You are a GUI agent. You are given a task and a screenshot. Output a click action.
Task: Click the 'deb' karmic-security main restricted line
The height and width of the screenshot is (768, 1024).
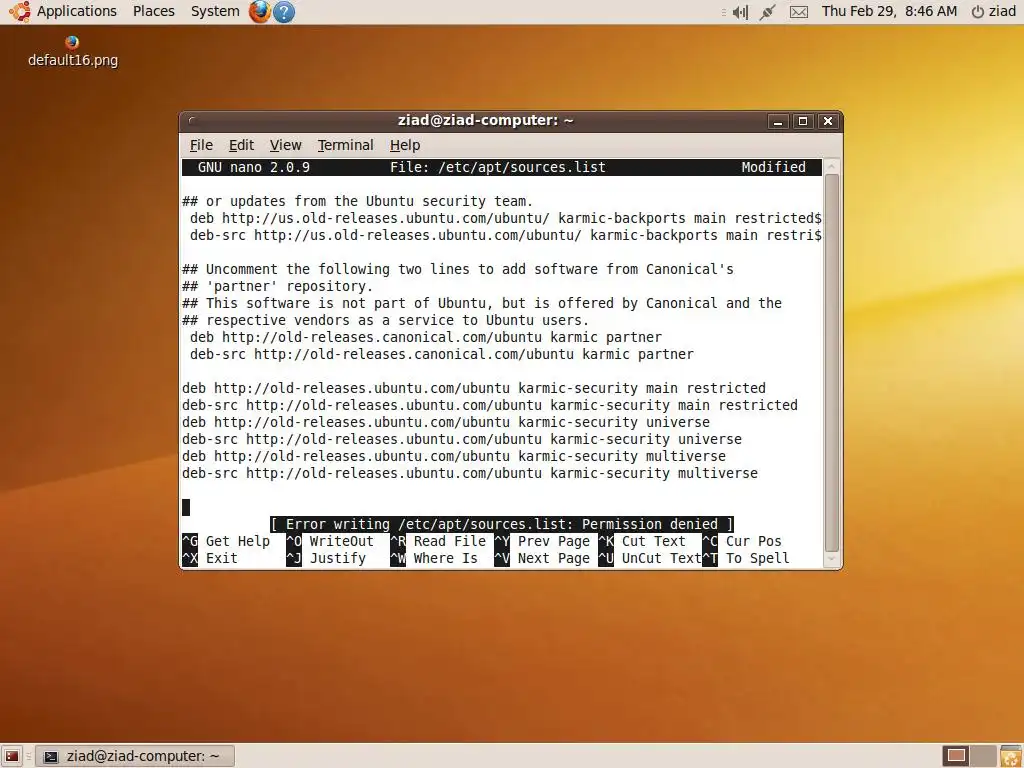pos(474,389)
